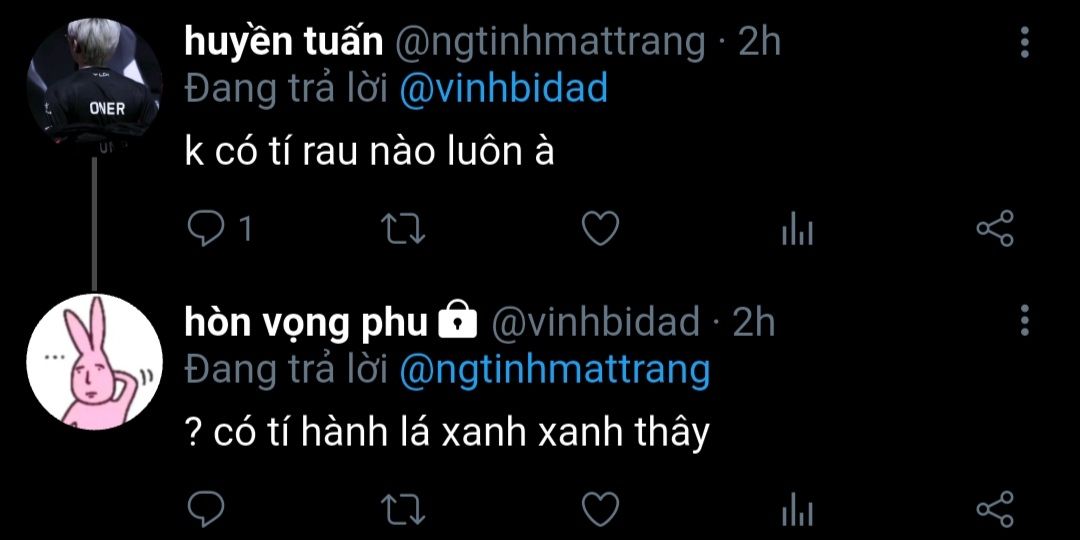This screenshot has height=540, width=1080.
Task: Open more options for hòn vọng phu's tweet
Action: tap(1025, 322)
